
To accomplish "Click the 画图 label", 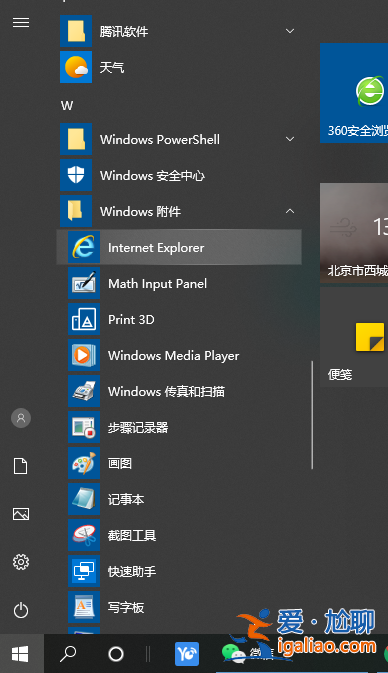I will click(120, 464).
